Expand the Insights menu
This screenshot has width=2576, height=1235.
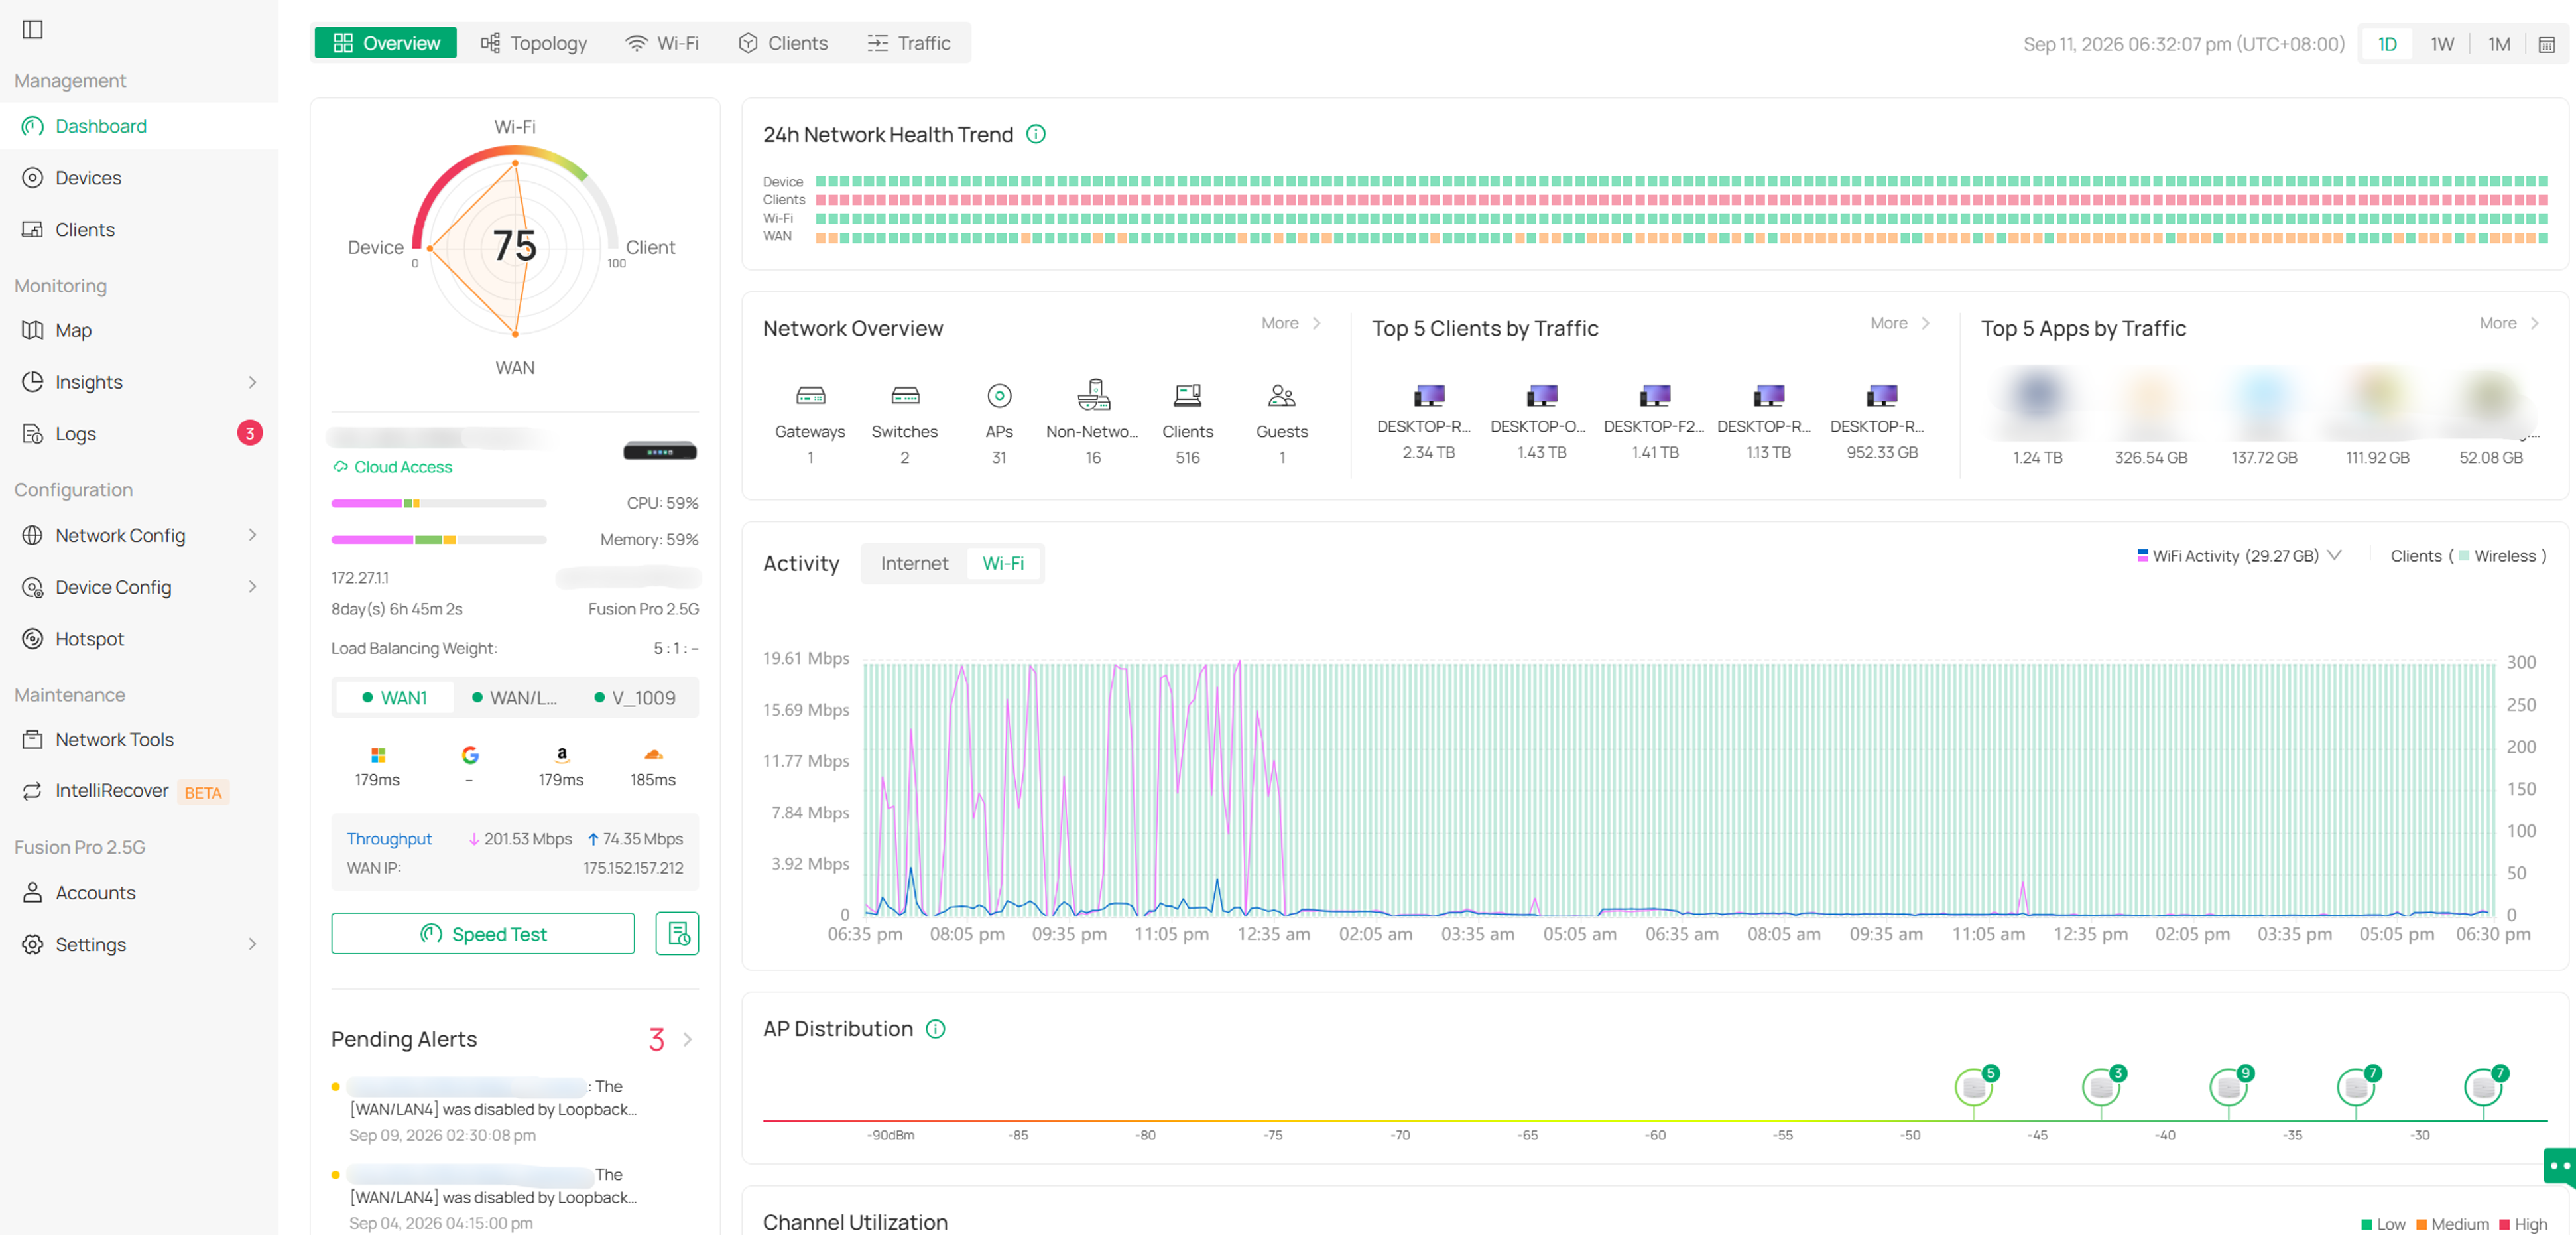coord(139,382)
